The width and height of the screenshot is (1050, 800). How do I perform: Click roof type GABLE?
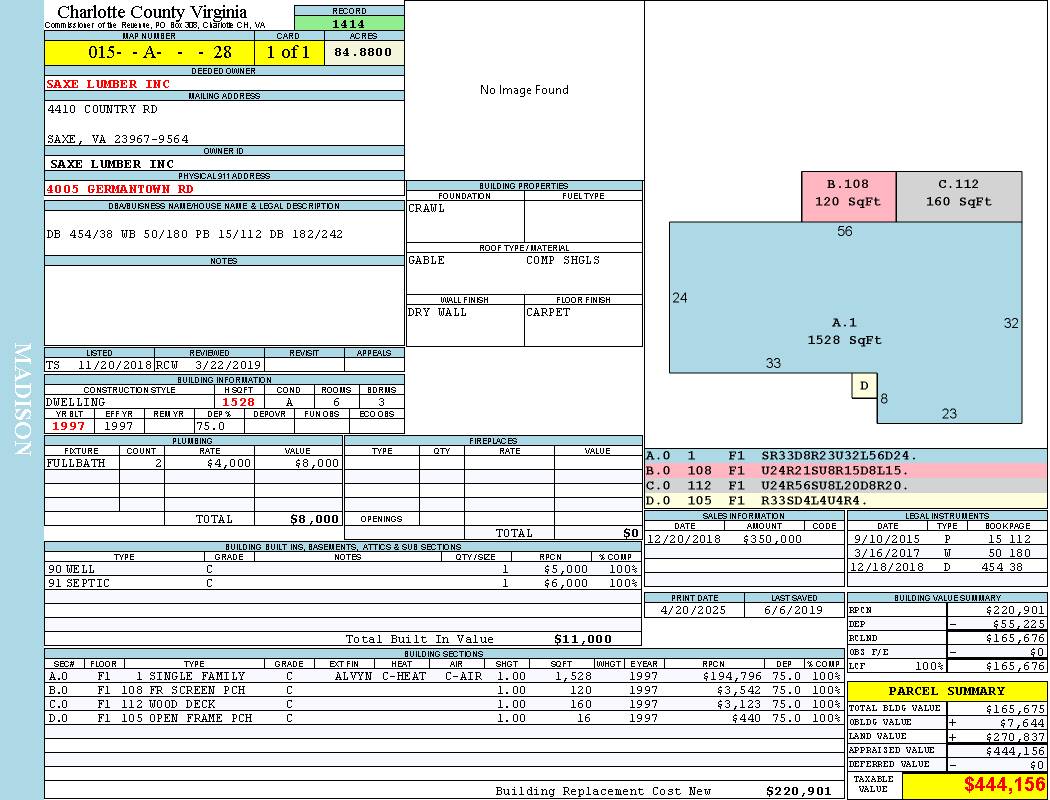427,260
